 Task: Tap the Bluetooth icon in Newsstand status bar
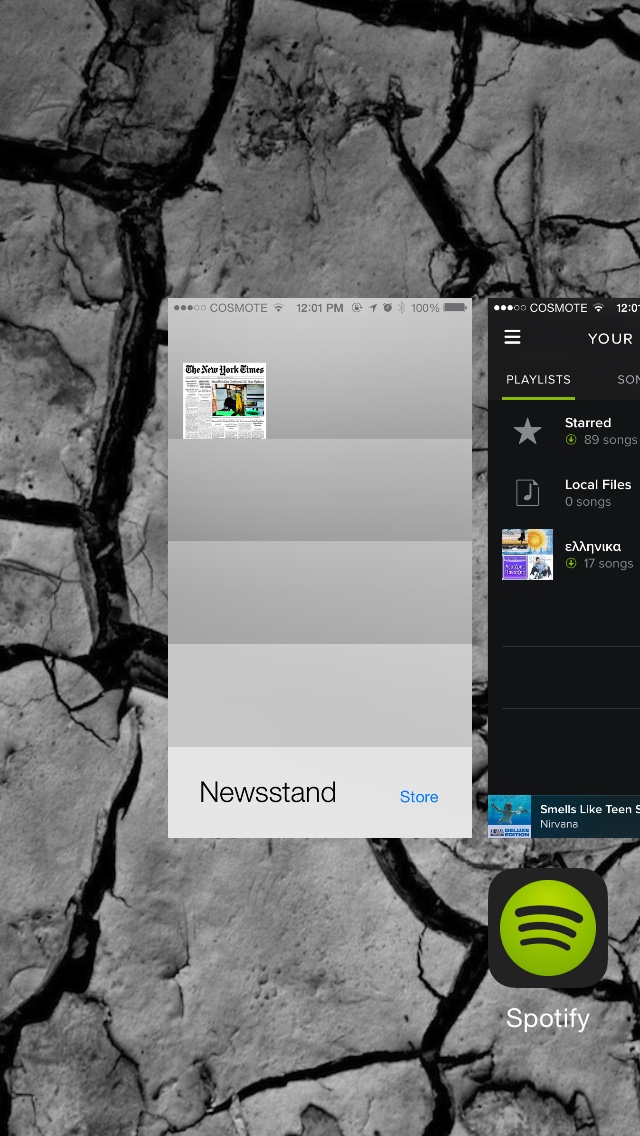tap(401, 308)
